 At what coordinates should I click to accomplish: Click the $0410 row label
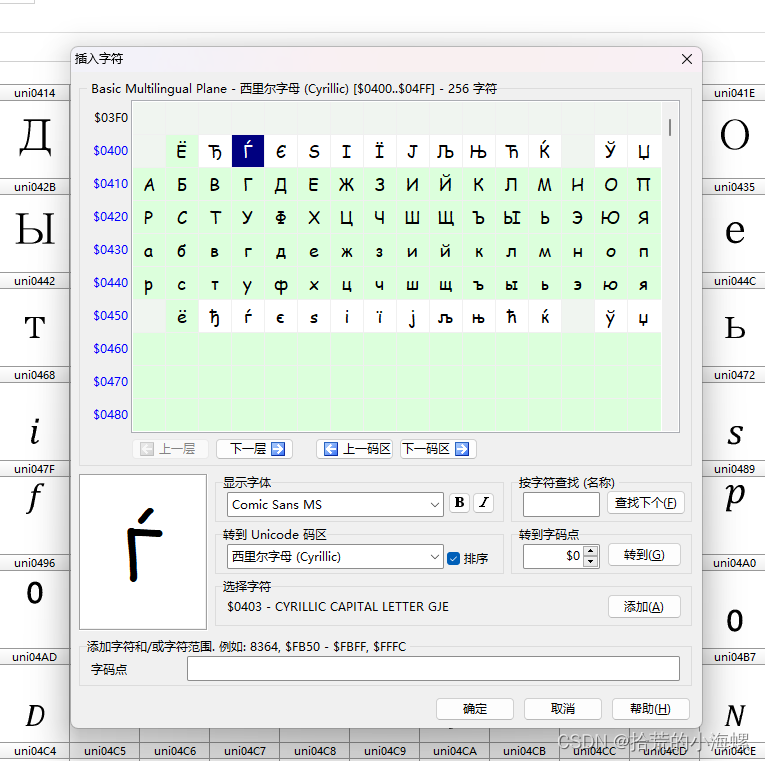(x=110, y=184)
